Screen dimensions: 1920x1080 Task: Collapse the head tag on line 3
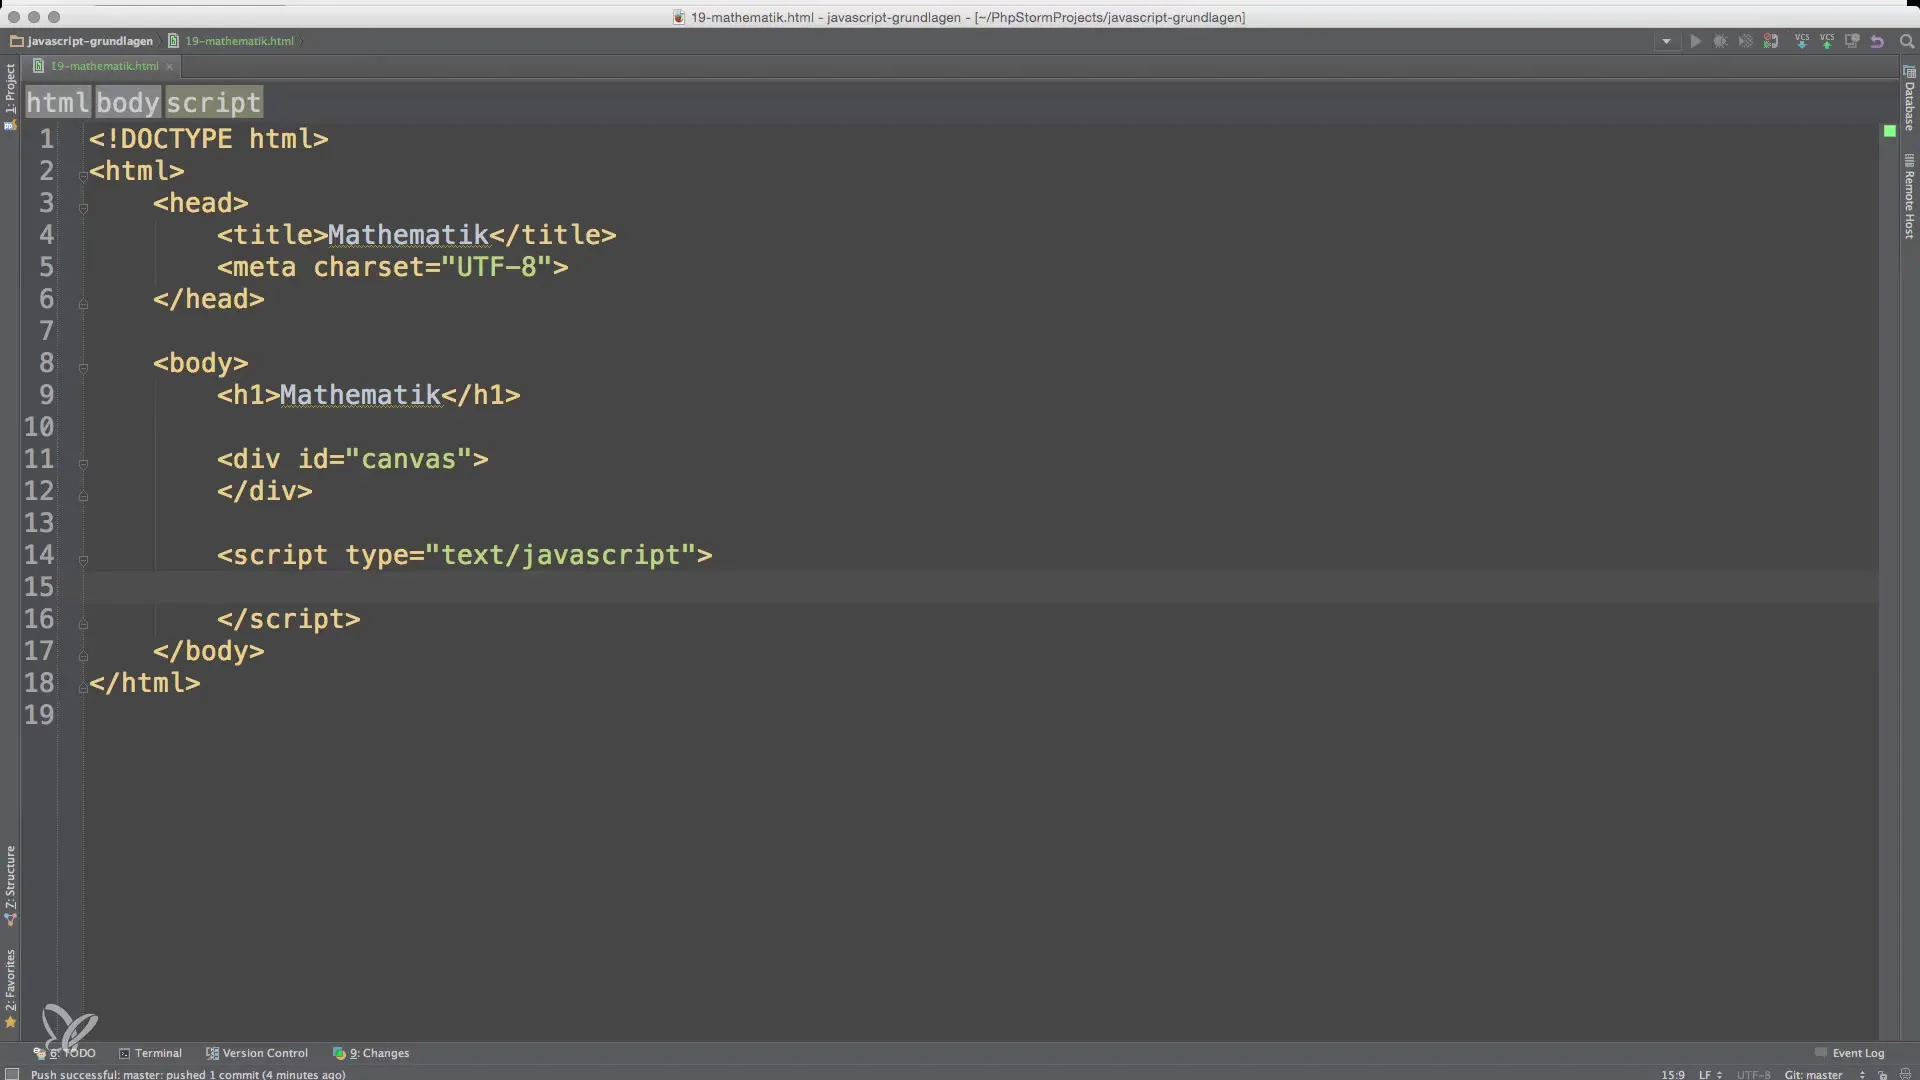pyautogui.click(x=83, y=208)
